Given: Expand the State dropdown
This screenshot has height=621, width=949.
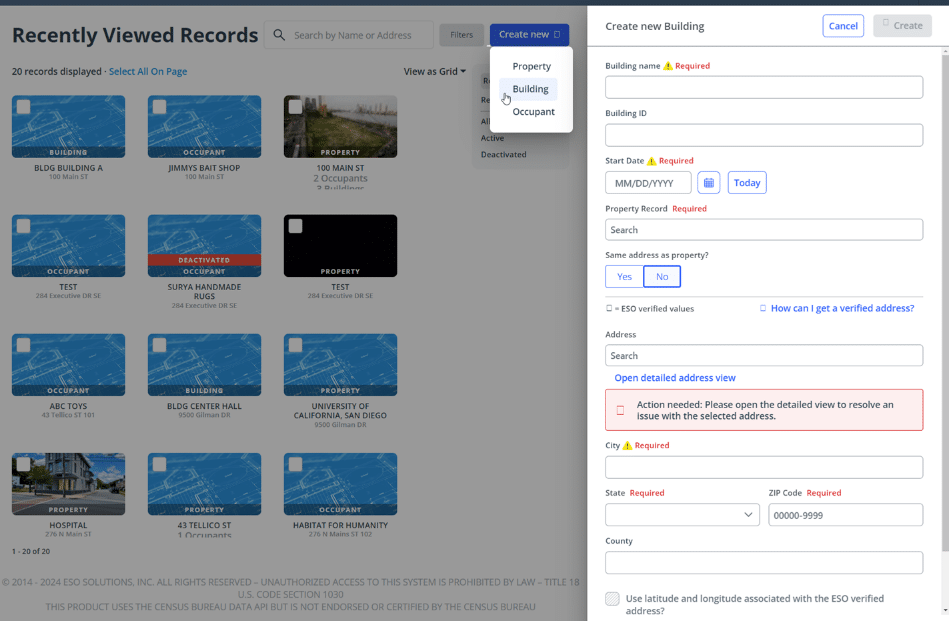Looking at the screenshot, I should [682, 514].
